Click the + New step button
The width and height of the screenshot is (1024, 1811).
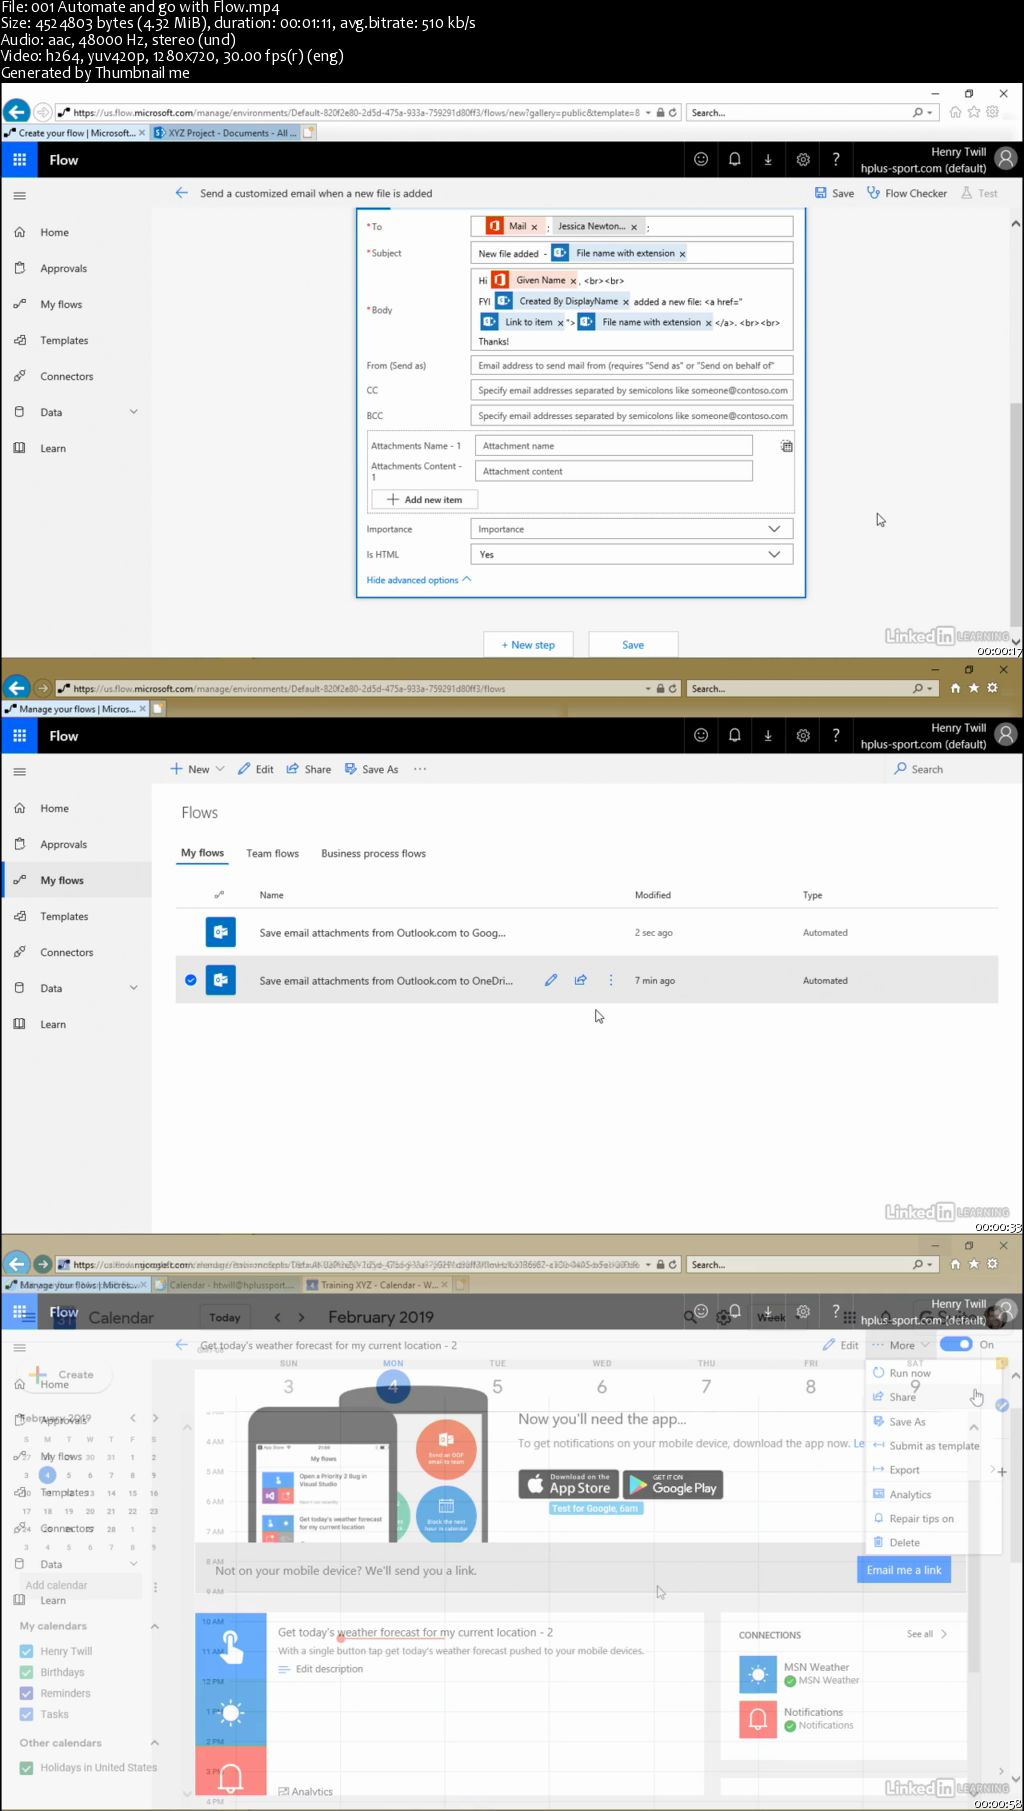pyautogui.click(x=528, y=645)
